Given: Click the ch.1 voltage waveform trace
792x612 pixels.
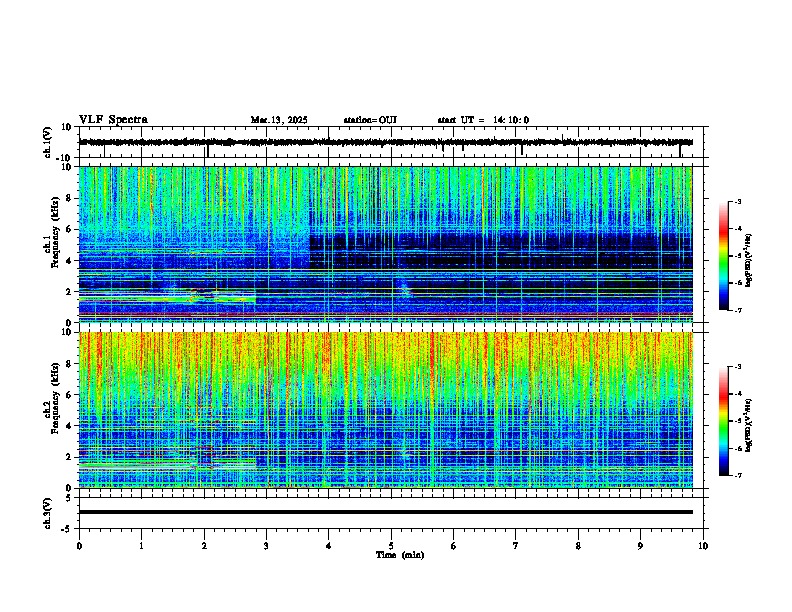Looking at the screenshot, I should coord(385,142).
